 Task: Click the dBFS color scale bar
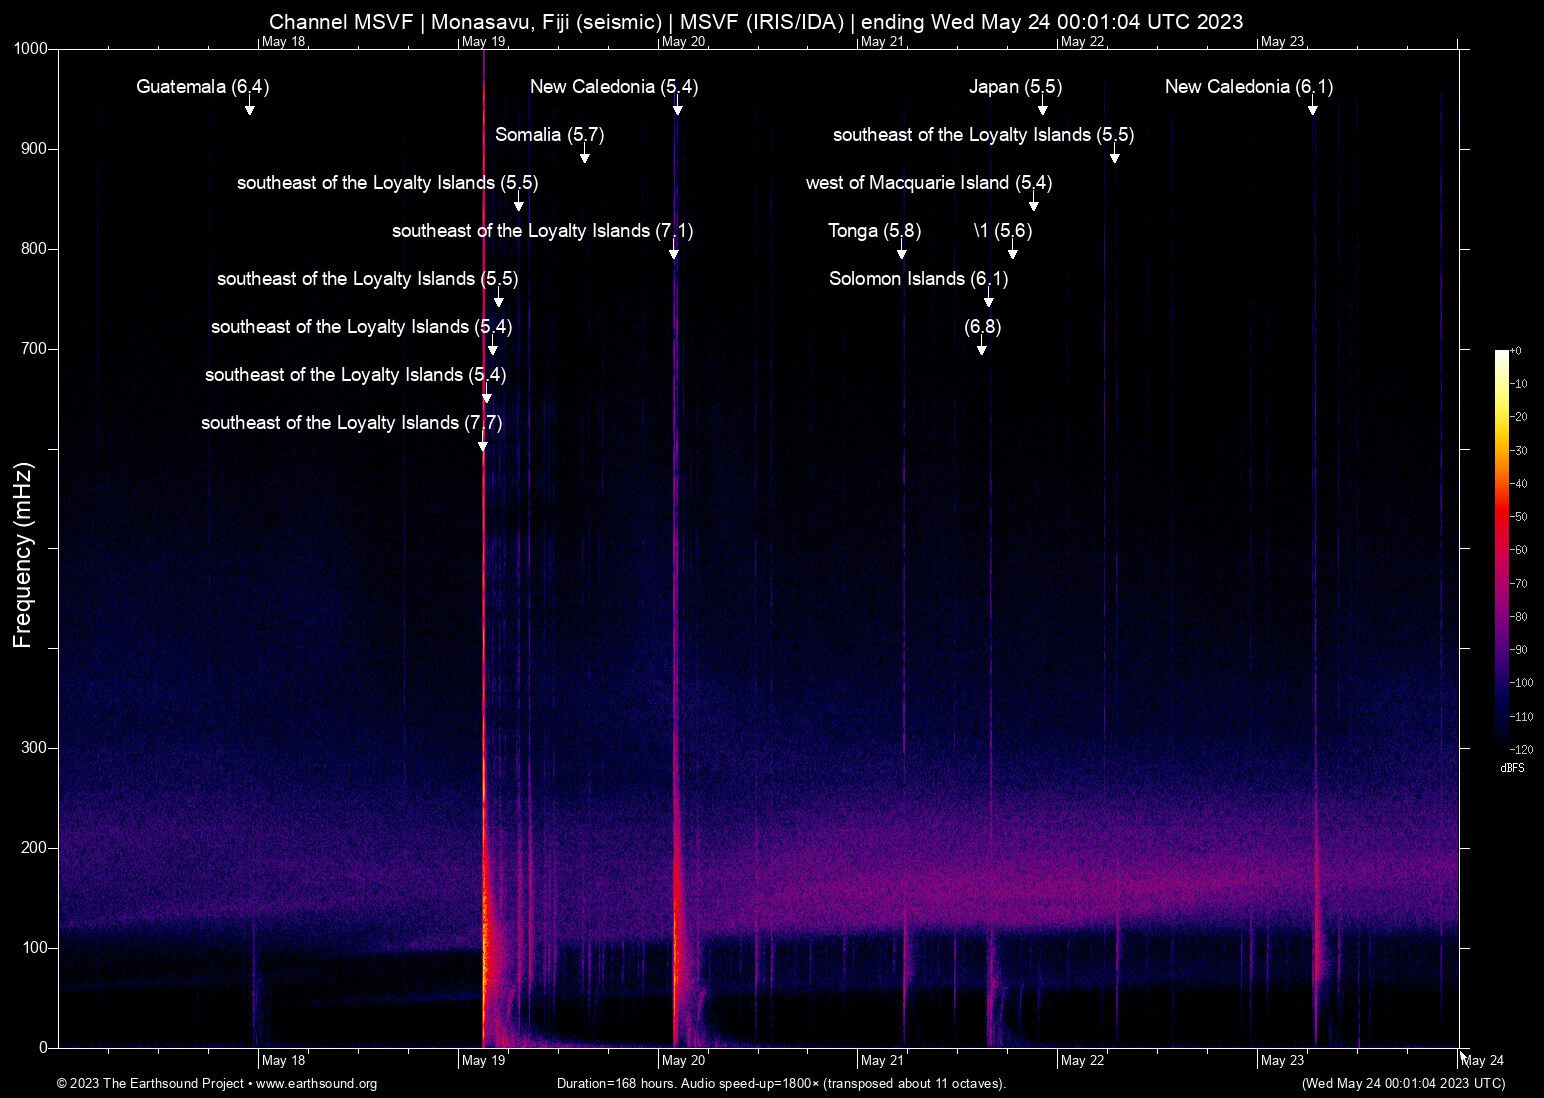click(x=1501, y=550)
